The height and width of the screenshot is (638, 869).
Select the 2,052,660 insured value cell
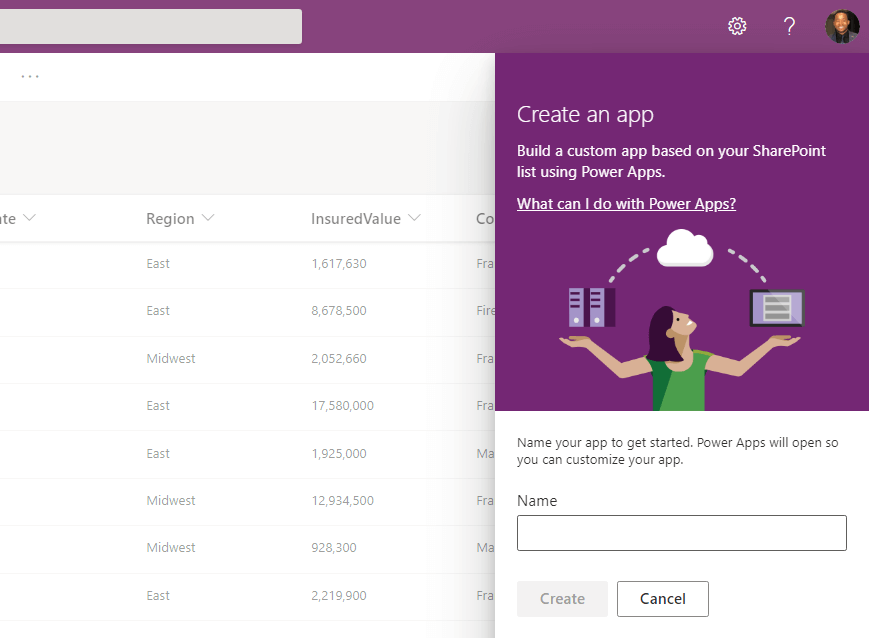(x=339, y=359)
